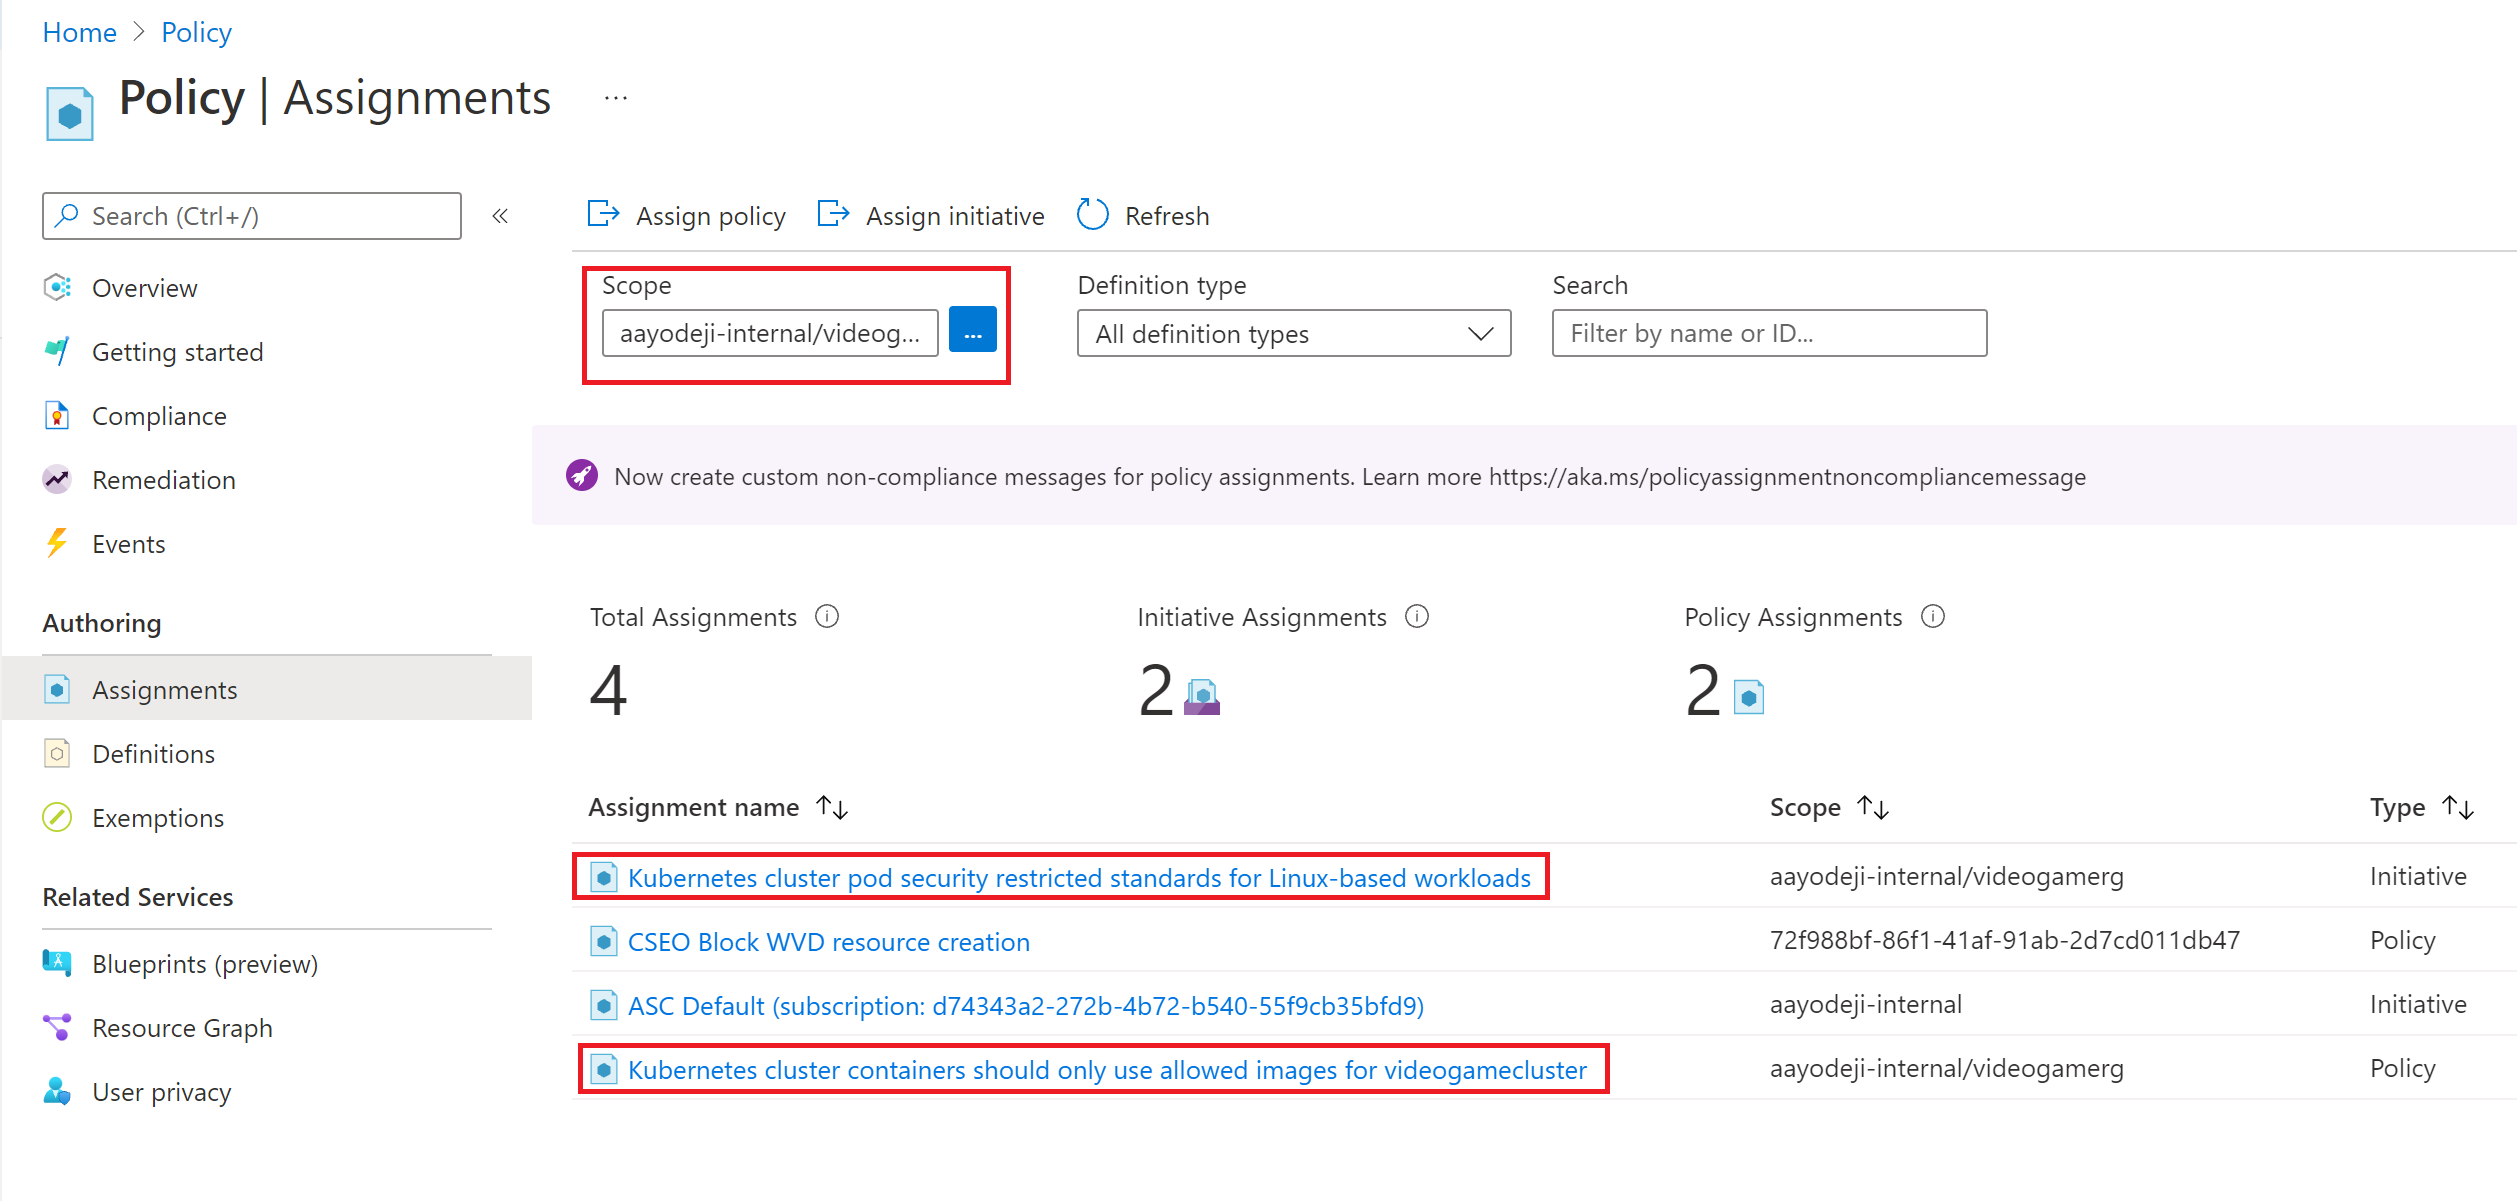This screenshot has height=1201, width=2517.
Task: Click the Getting started flag icon
Action: coord(57,351)
